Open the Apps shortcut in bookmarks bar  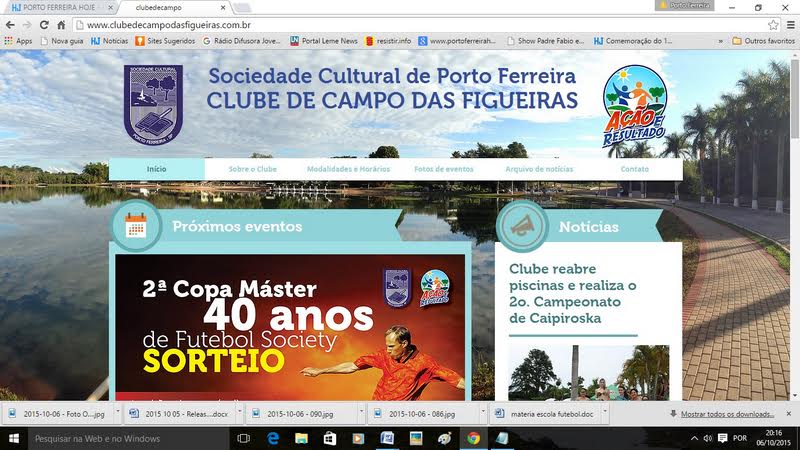pyautogui.click(x=18, y=41)
